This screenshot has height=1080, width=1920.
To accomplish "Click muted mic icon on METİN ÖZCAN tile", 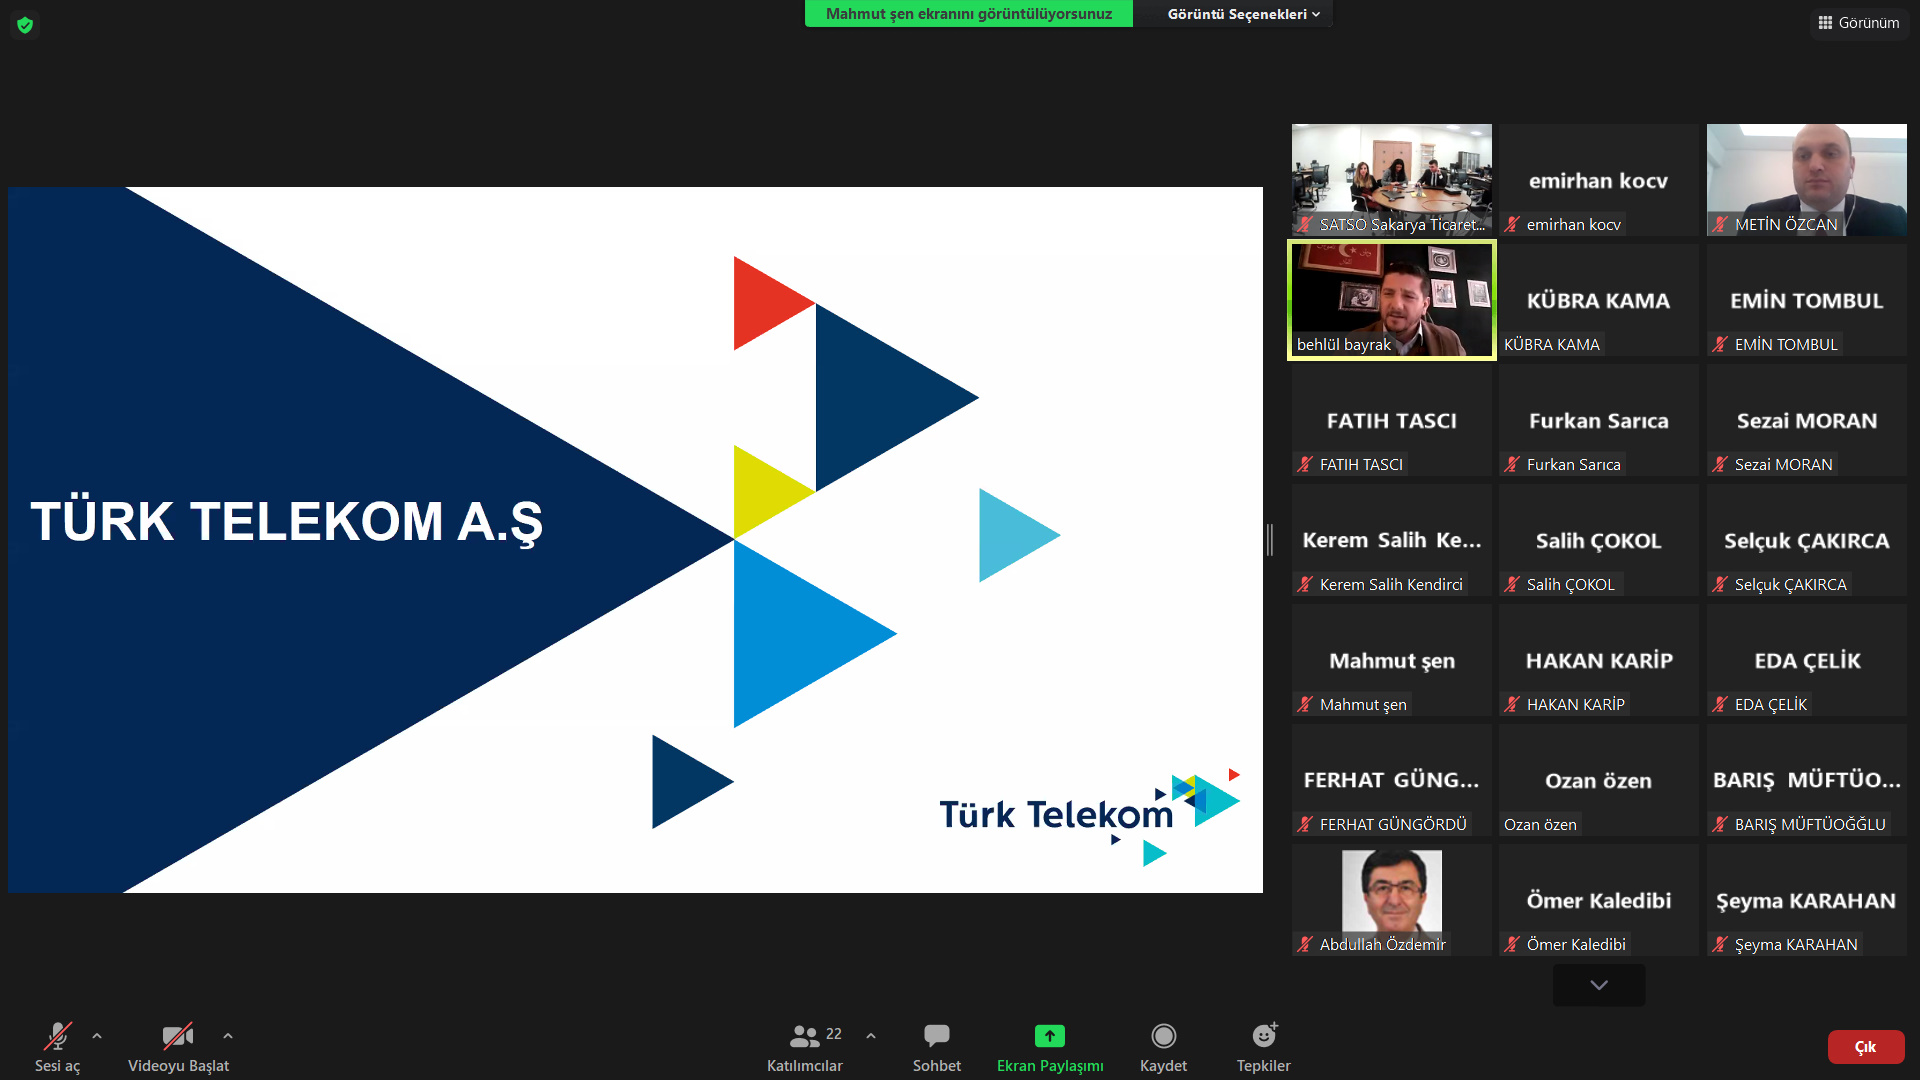I will (x=1720, y=225).
